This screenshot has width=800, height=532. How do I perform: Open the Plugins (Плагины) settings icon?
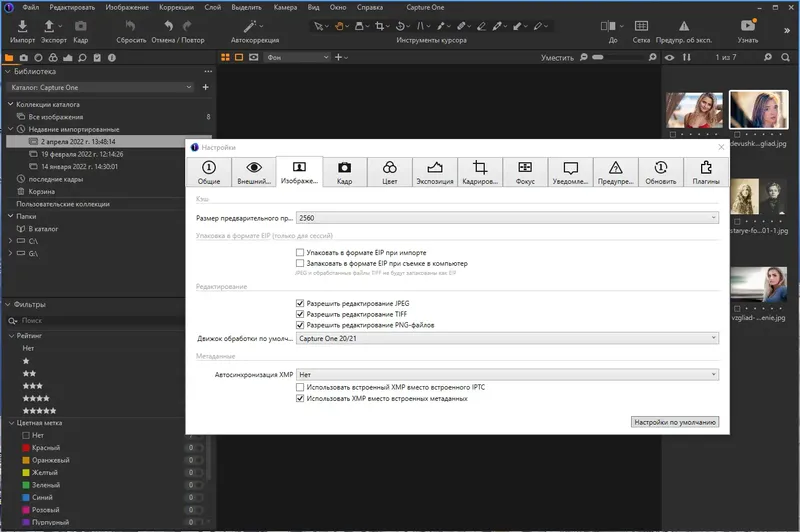pos(706,167)
